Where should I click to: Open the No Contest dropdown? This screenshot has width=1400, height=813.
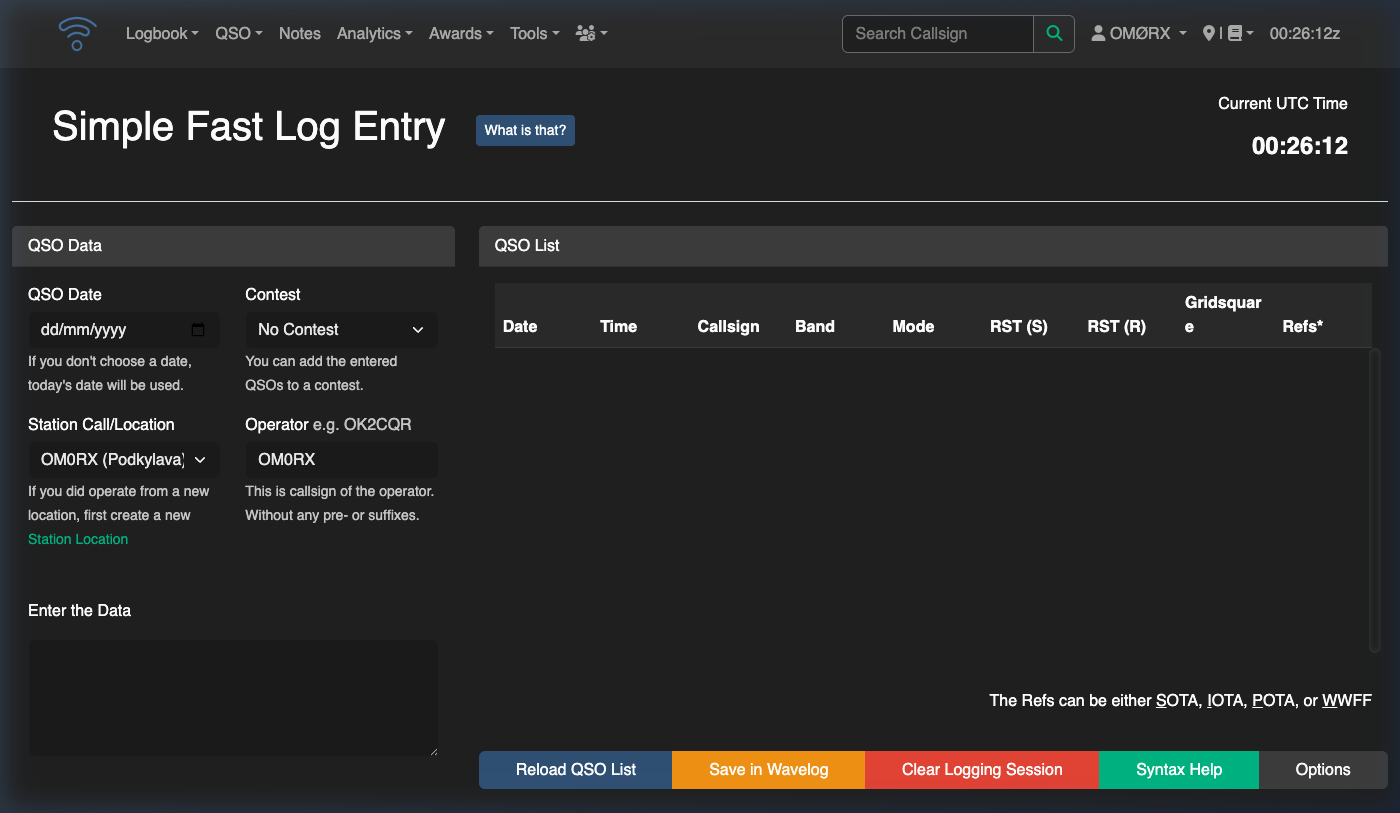(x=341, y=329)
